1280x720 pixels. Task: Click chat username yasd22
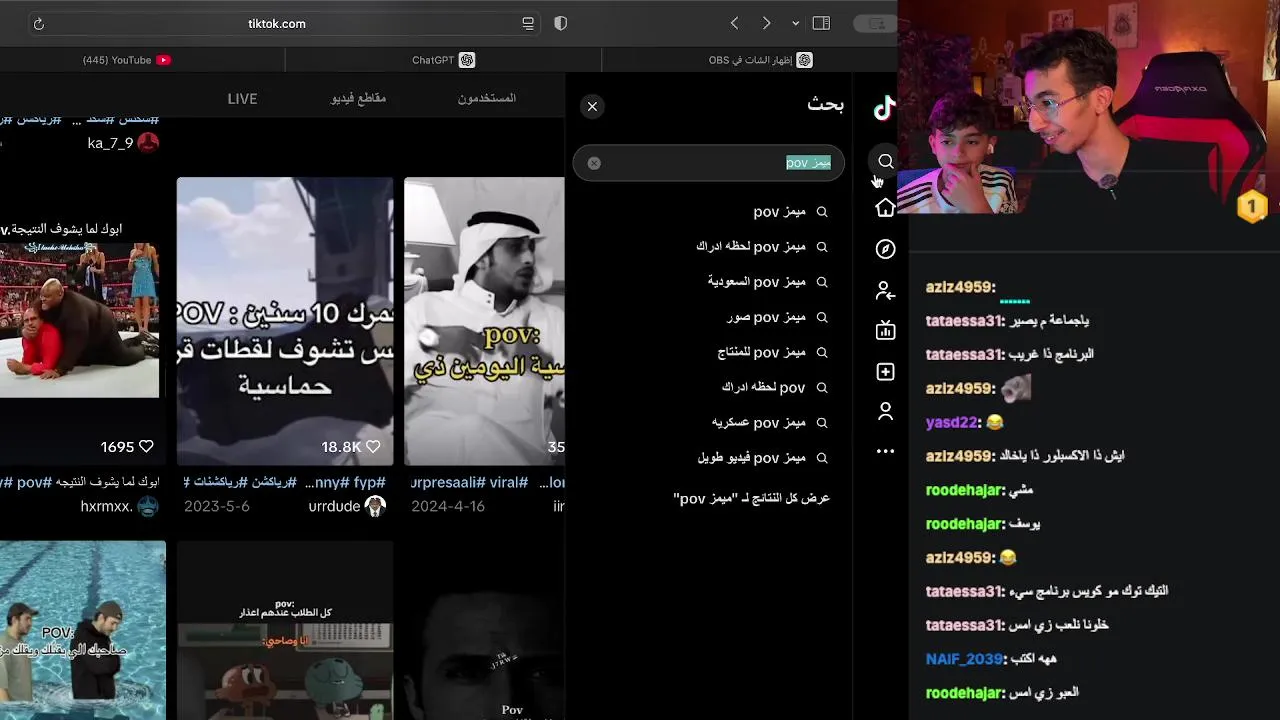point(951,422)
